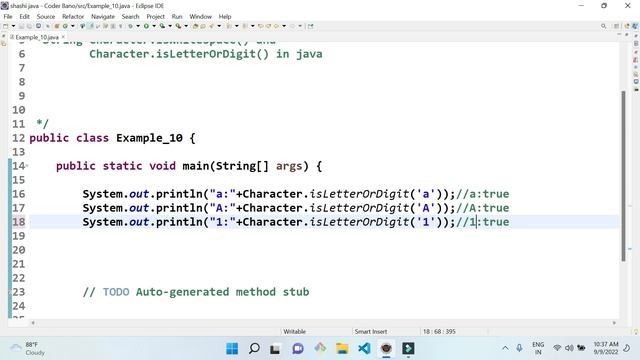
Task: Open the Help menu
Action: tap(225, 16)
